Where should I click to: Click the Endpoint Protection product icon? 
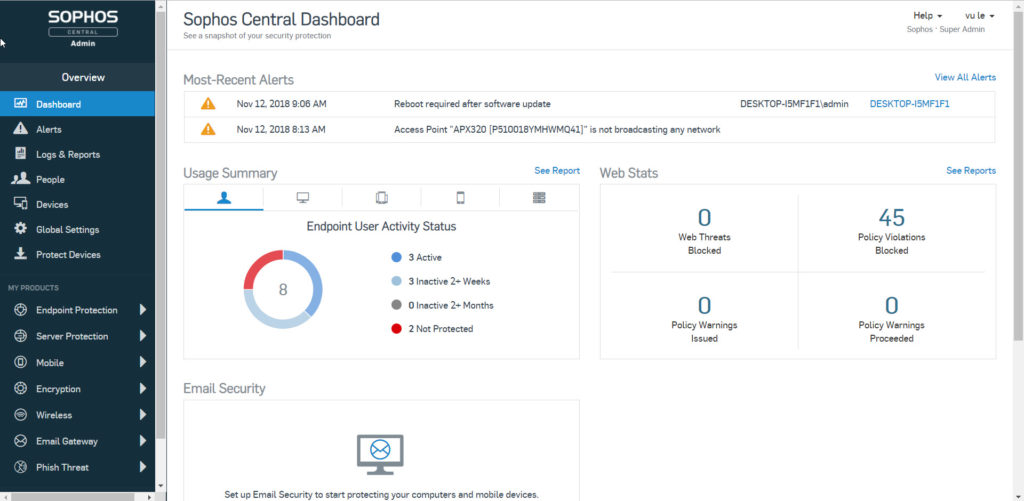[20, 310]
